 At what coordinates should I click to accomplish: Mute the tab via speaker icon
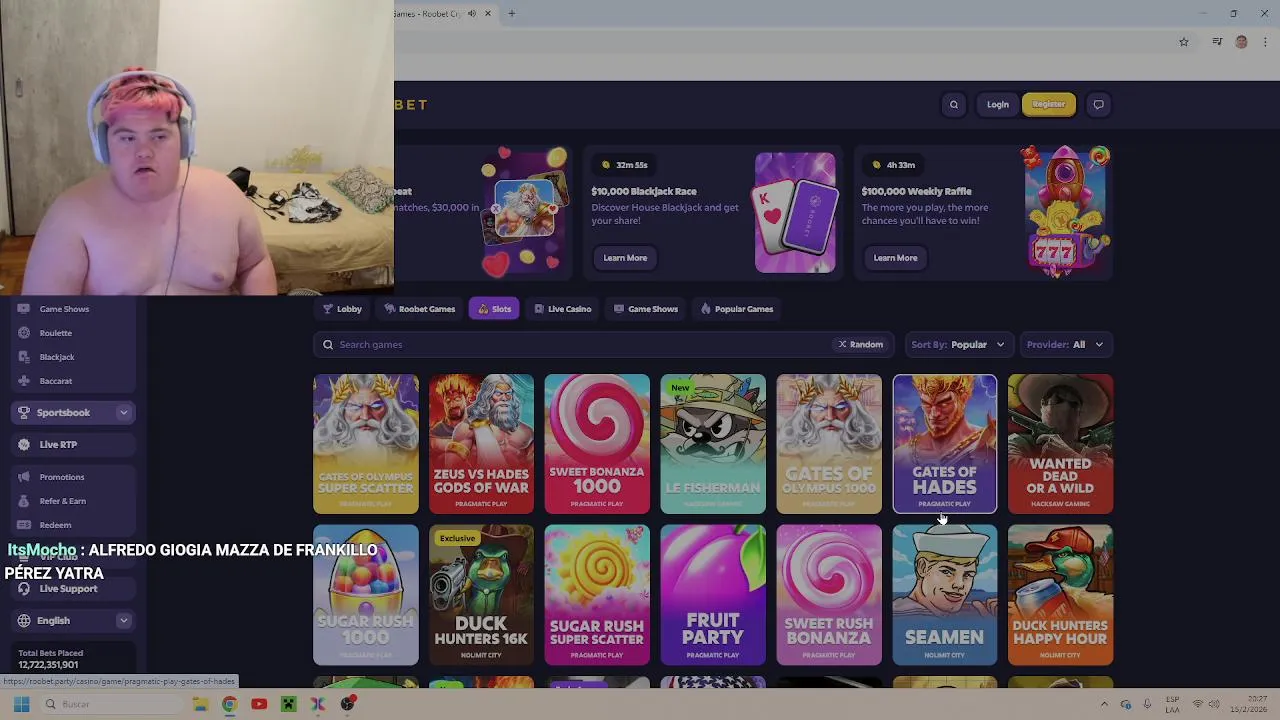point(472,13)
